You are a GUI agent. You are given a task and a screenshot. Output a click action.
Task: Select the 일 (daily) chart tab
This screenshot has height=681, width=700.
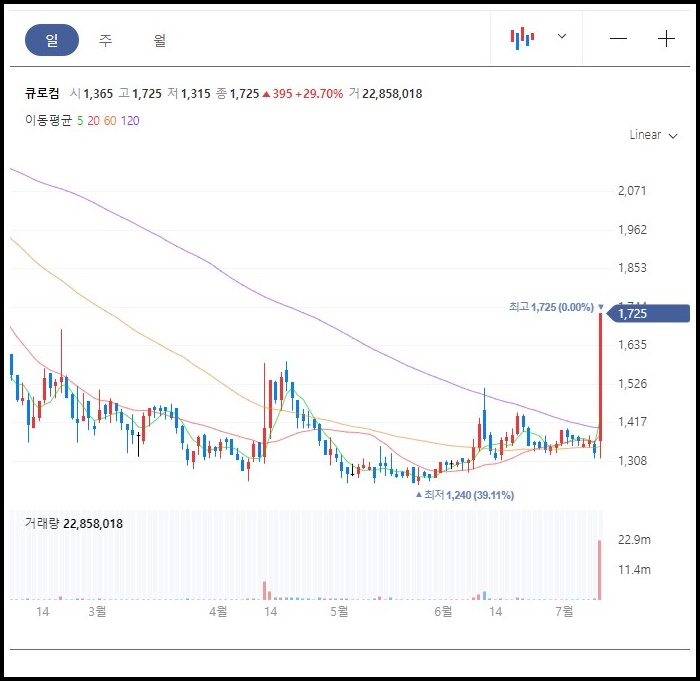point(52,40)
